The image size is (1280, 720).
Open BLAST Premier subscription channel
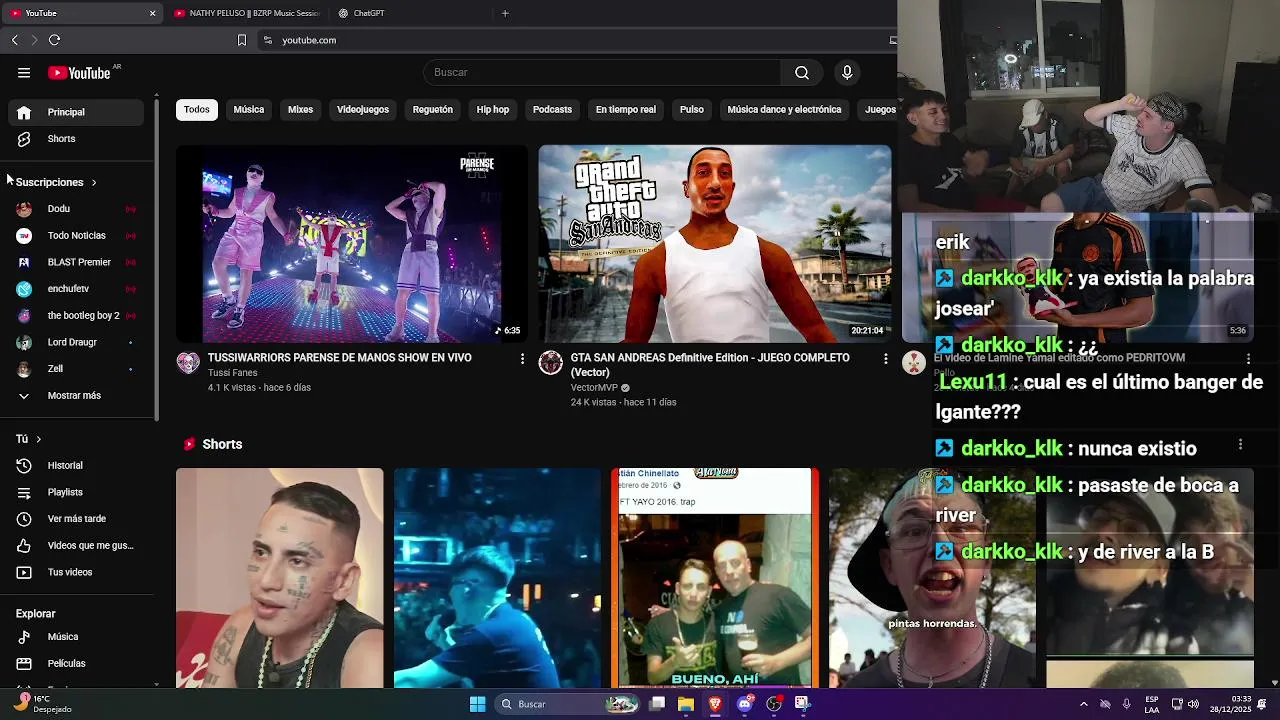(78, 262)
